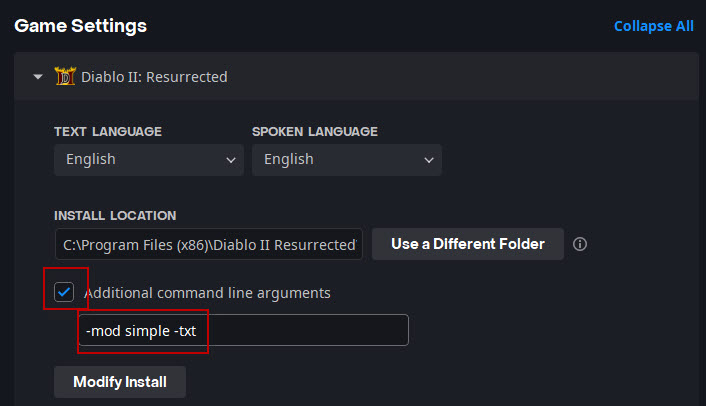Select English in the Spoken Language box
706x406 pixels.
click(289, 159)
